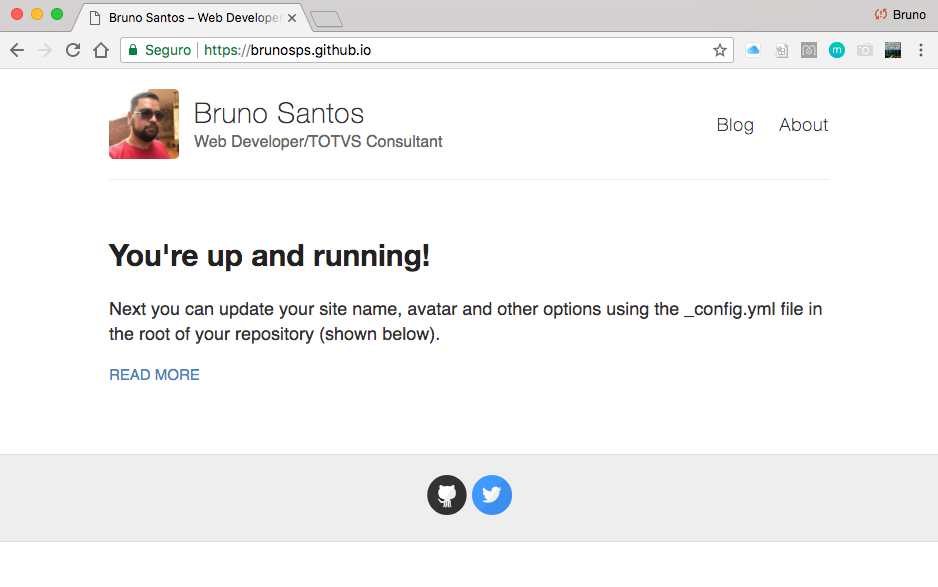938x587 pixels.
Task: Reload the current page
Action: coord(72,50)
